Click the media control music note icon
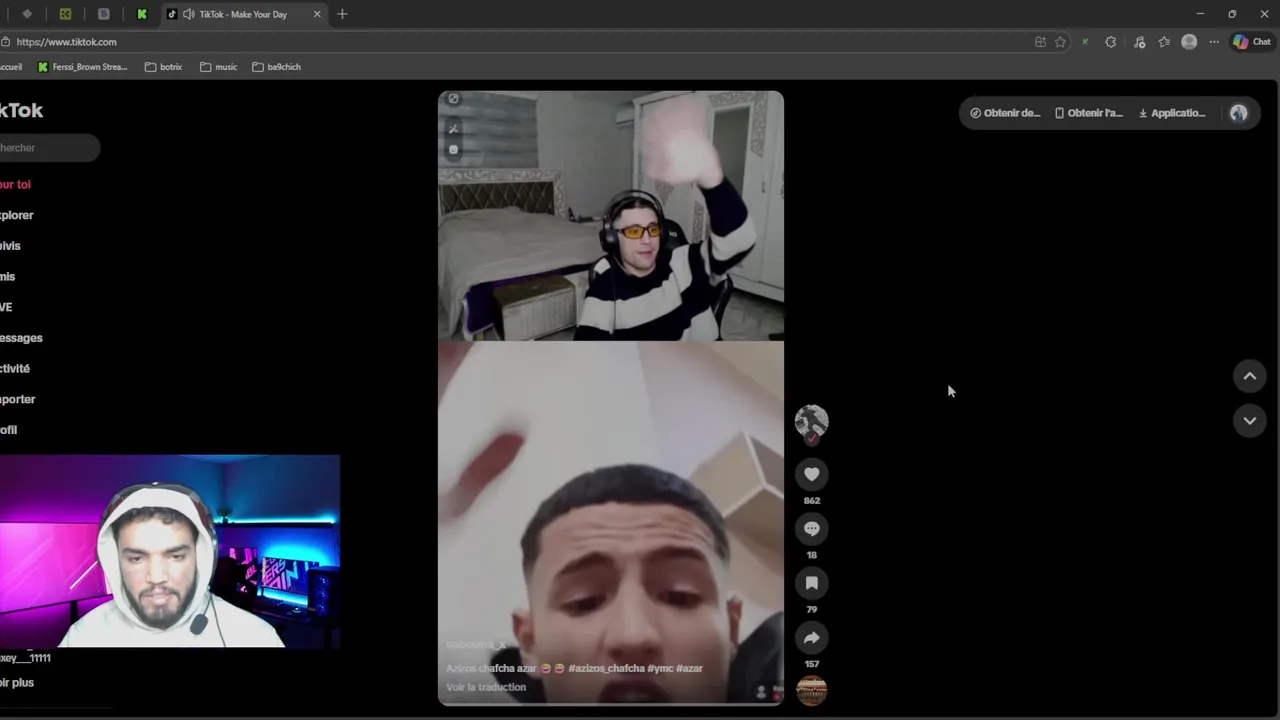Screen dimensions: 1280x720 (x=1139, y=42)
